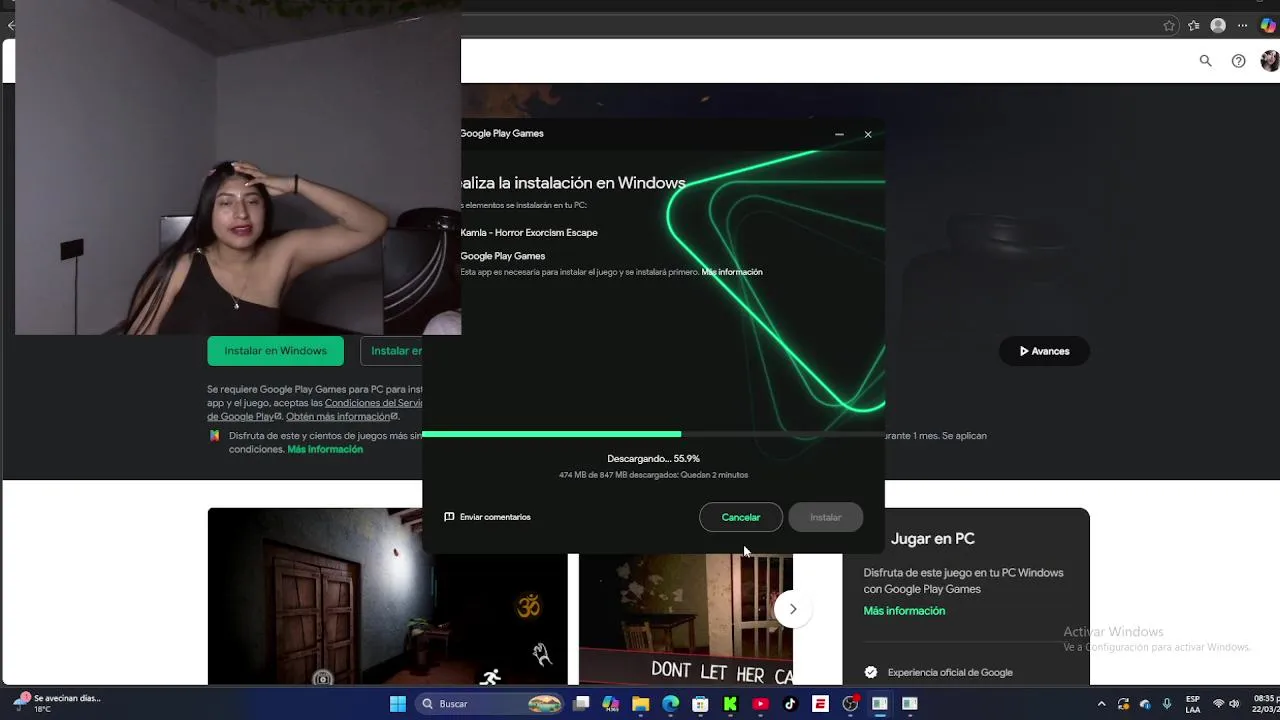Open the Google account avatar menu
Screen dimensions: 1280x720
tap(1269, 61)
